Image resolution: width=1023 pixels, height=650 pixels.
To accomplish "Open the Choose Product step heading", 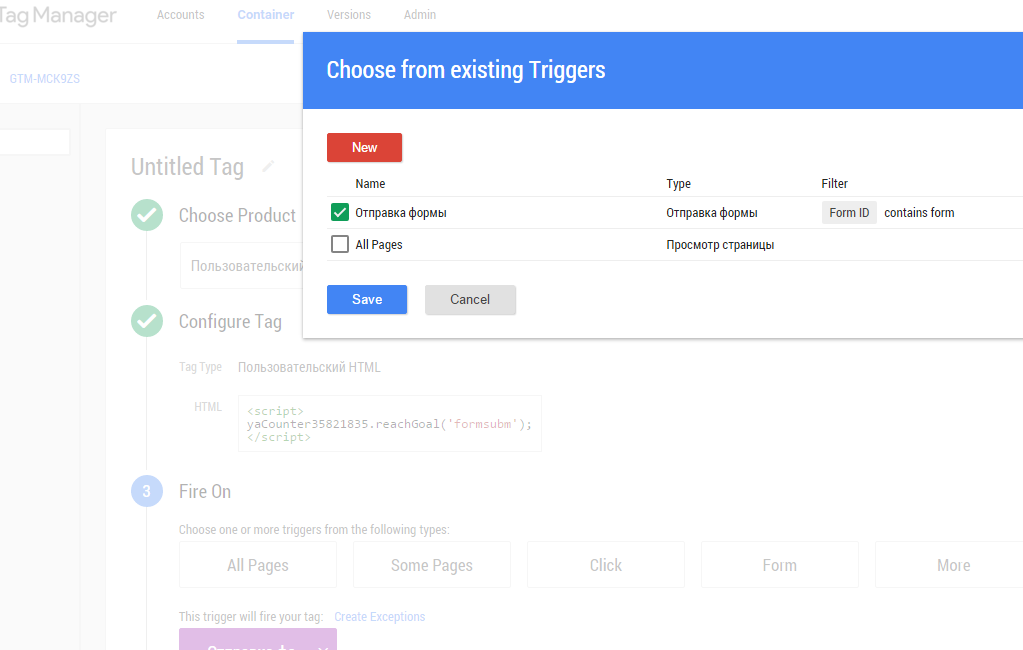I will point(237,215).
